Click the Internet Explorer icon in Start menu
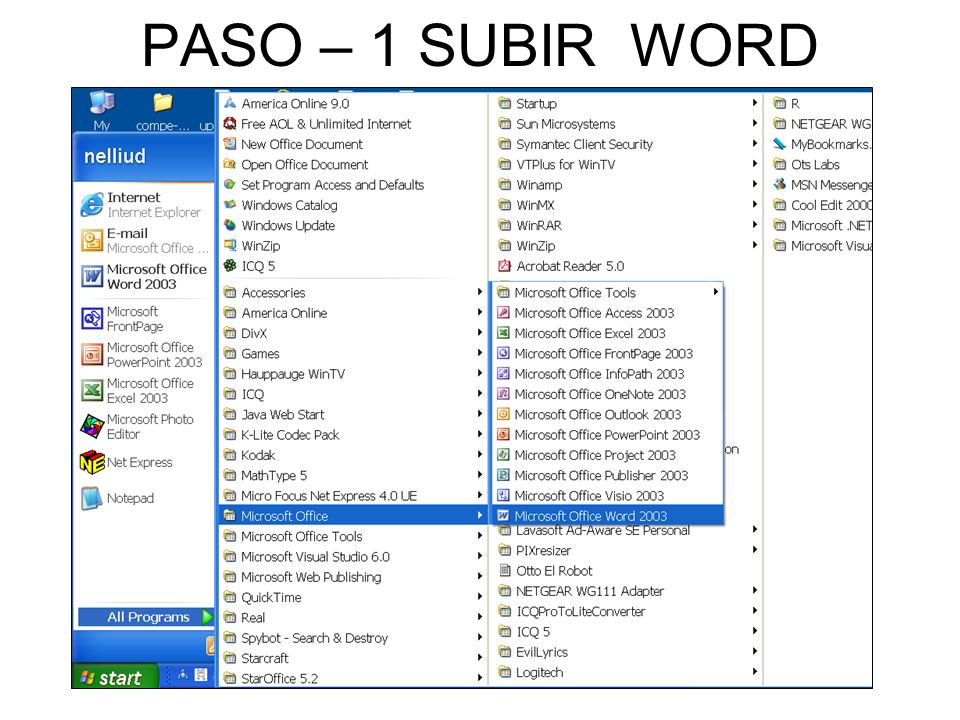Image resolution: width=960 pixels, height=720 pixels. 92,204
